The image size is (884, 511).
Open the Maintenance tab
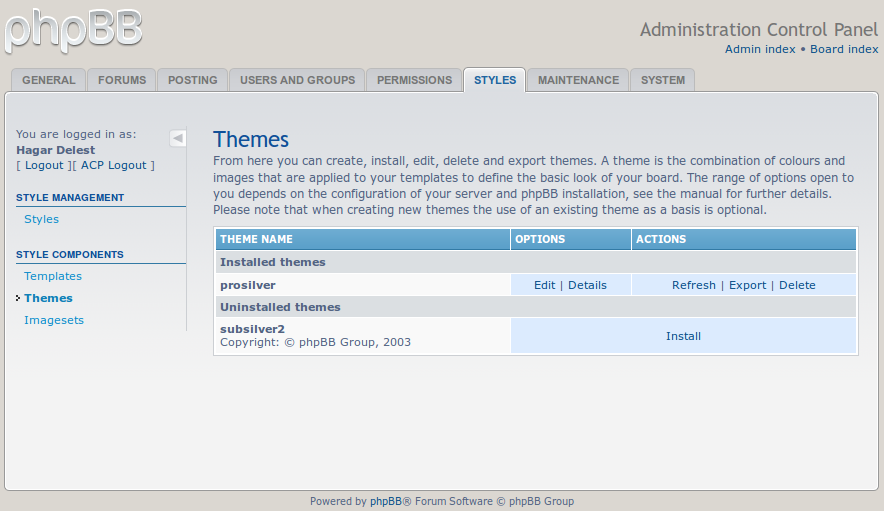578,80
